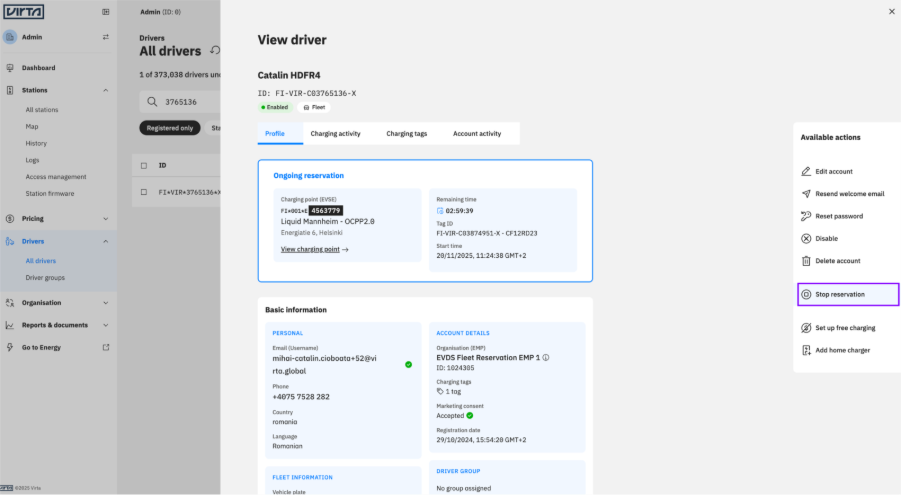Click Go to Energy lightning icon
This screenshot has height=495, width=901.
(x=10, y=347)
